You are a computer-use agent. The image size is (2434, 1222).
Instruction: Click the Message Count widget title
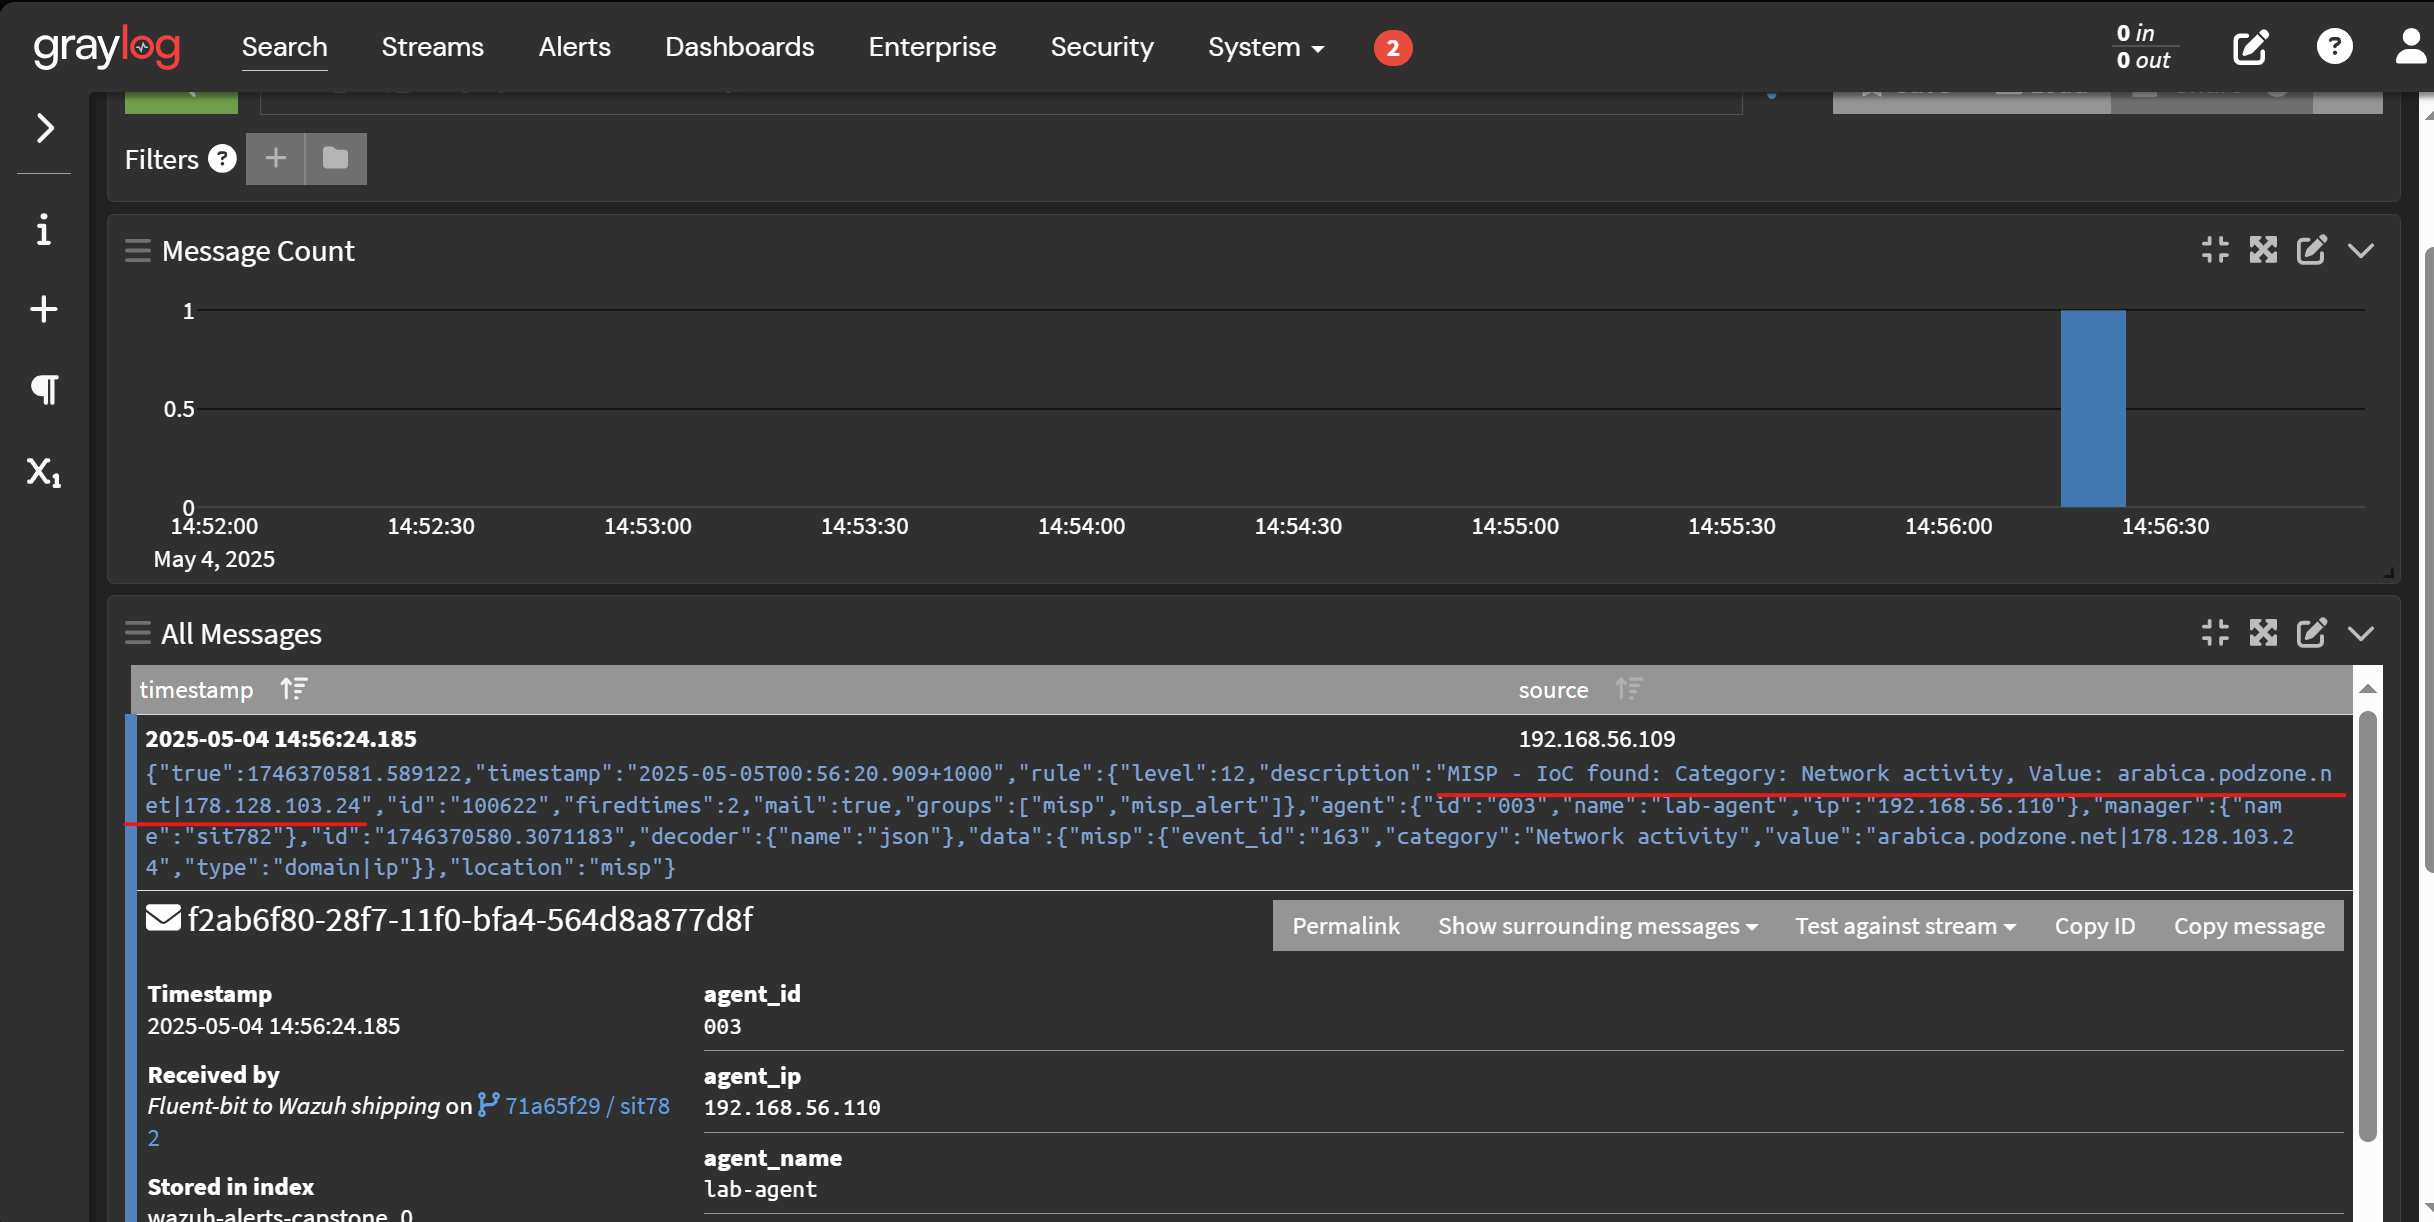point(258,251)
